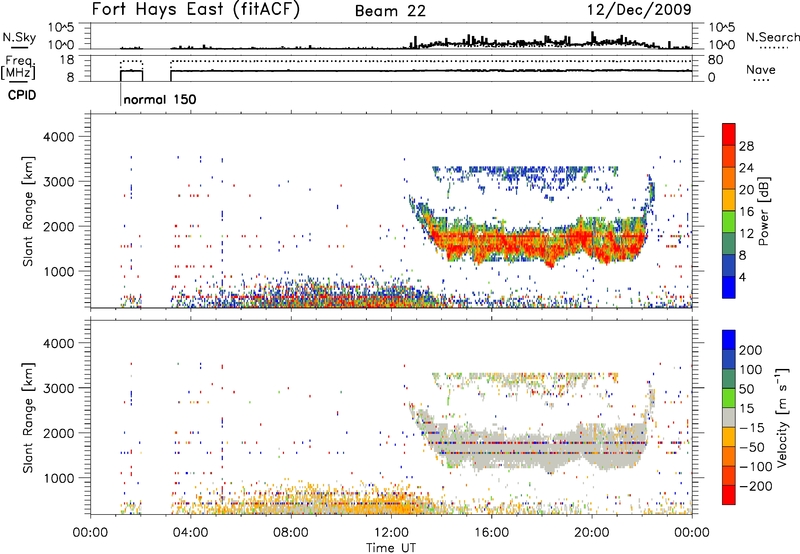The height and width of the screenshot is (554, 800).
Task: Click the '08:00' time axis tick label
Action: 291,533
